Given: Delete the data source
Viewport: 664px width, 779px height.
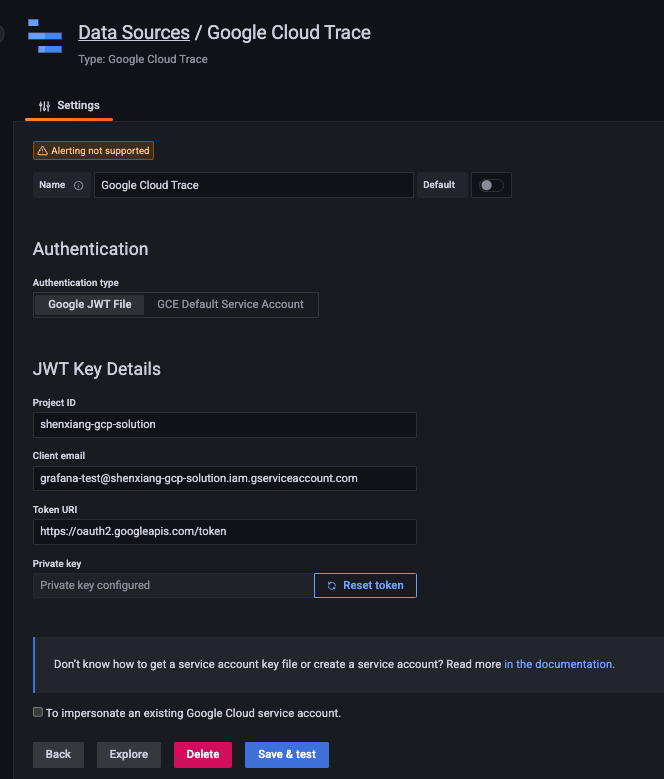Looking at the screenshot, I should pos(203,754).
